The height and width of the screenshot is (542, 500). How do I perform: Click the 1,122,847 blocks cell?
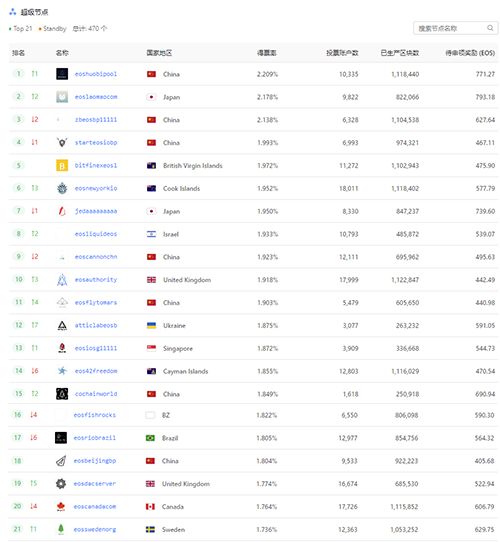click(x=405, y=280)
